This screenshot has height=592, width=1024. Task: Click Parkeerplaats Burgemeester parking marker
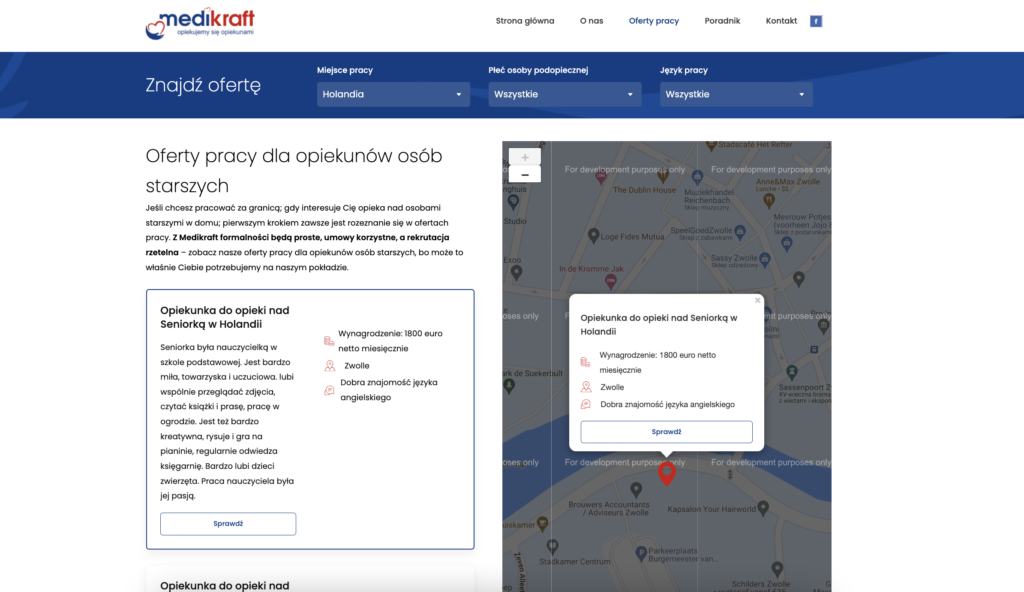click(x=640, y=553)
